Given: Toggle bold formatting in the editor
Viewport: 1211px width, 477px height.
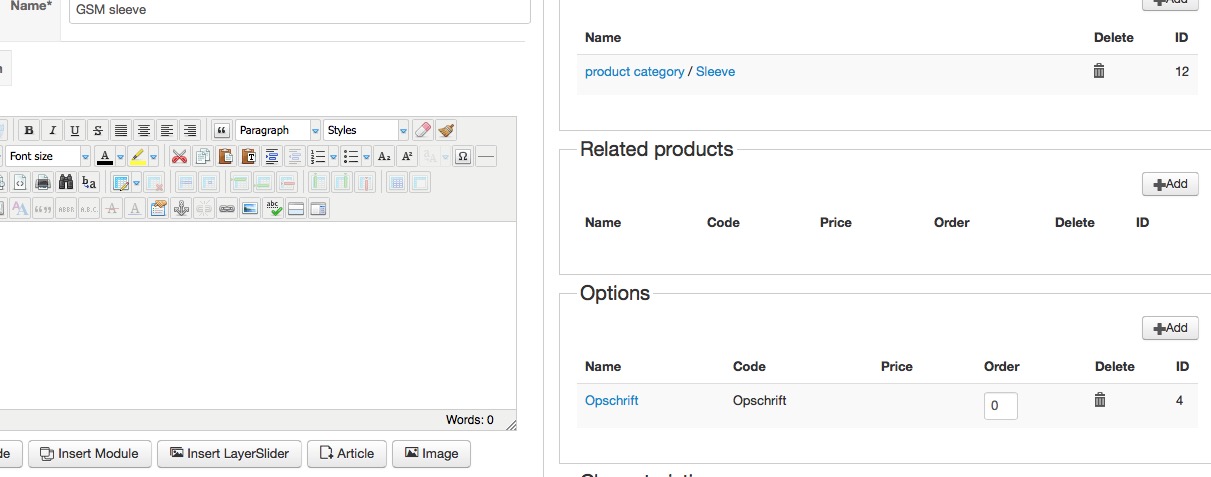Looking at the screenshot, I should point(29,130).
